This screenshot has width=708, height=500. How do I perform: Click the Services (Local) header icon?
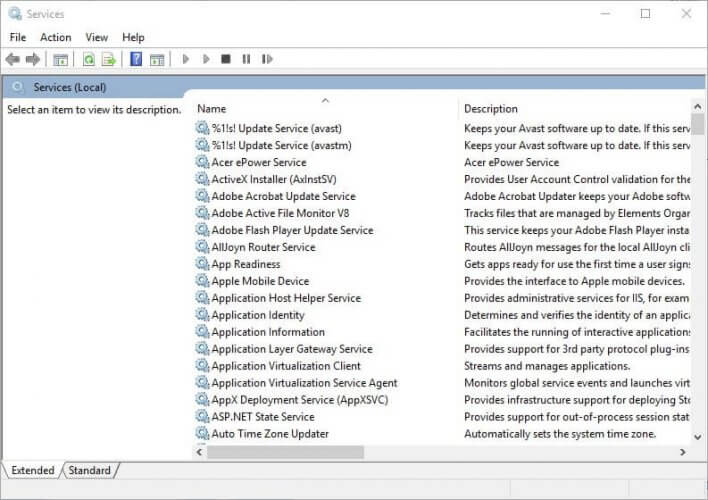pos(18,87)
